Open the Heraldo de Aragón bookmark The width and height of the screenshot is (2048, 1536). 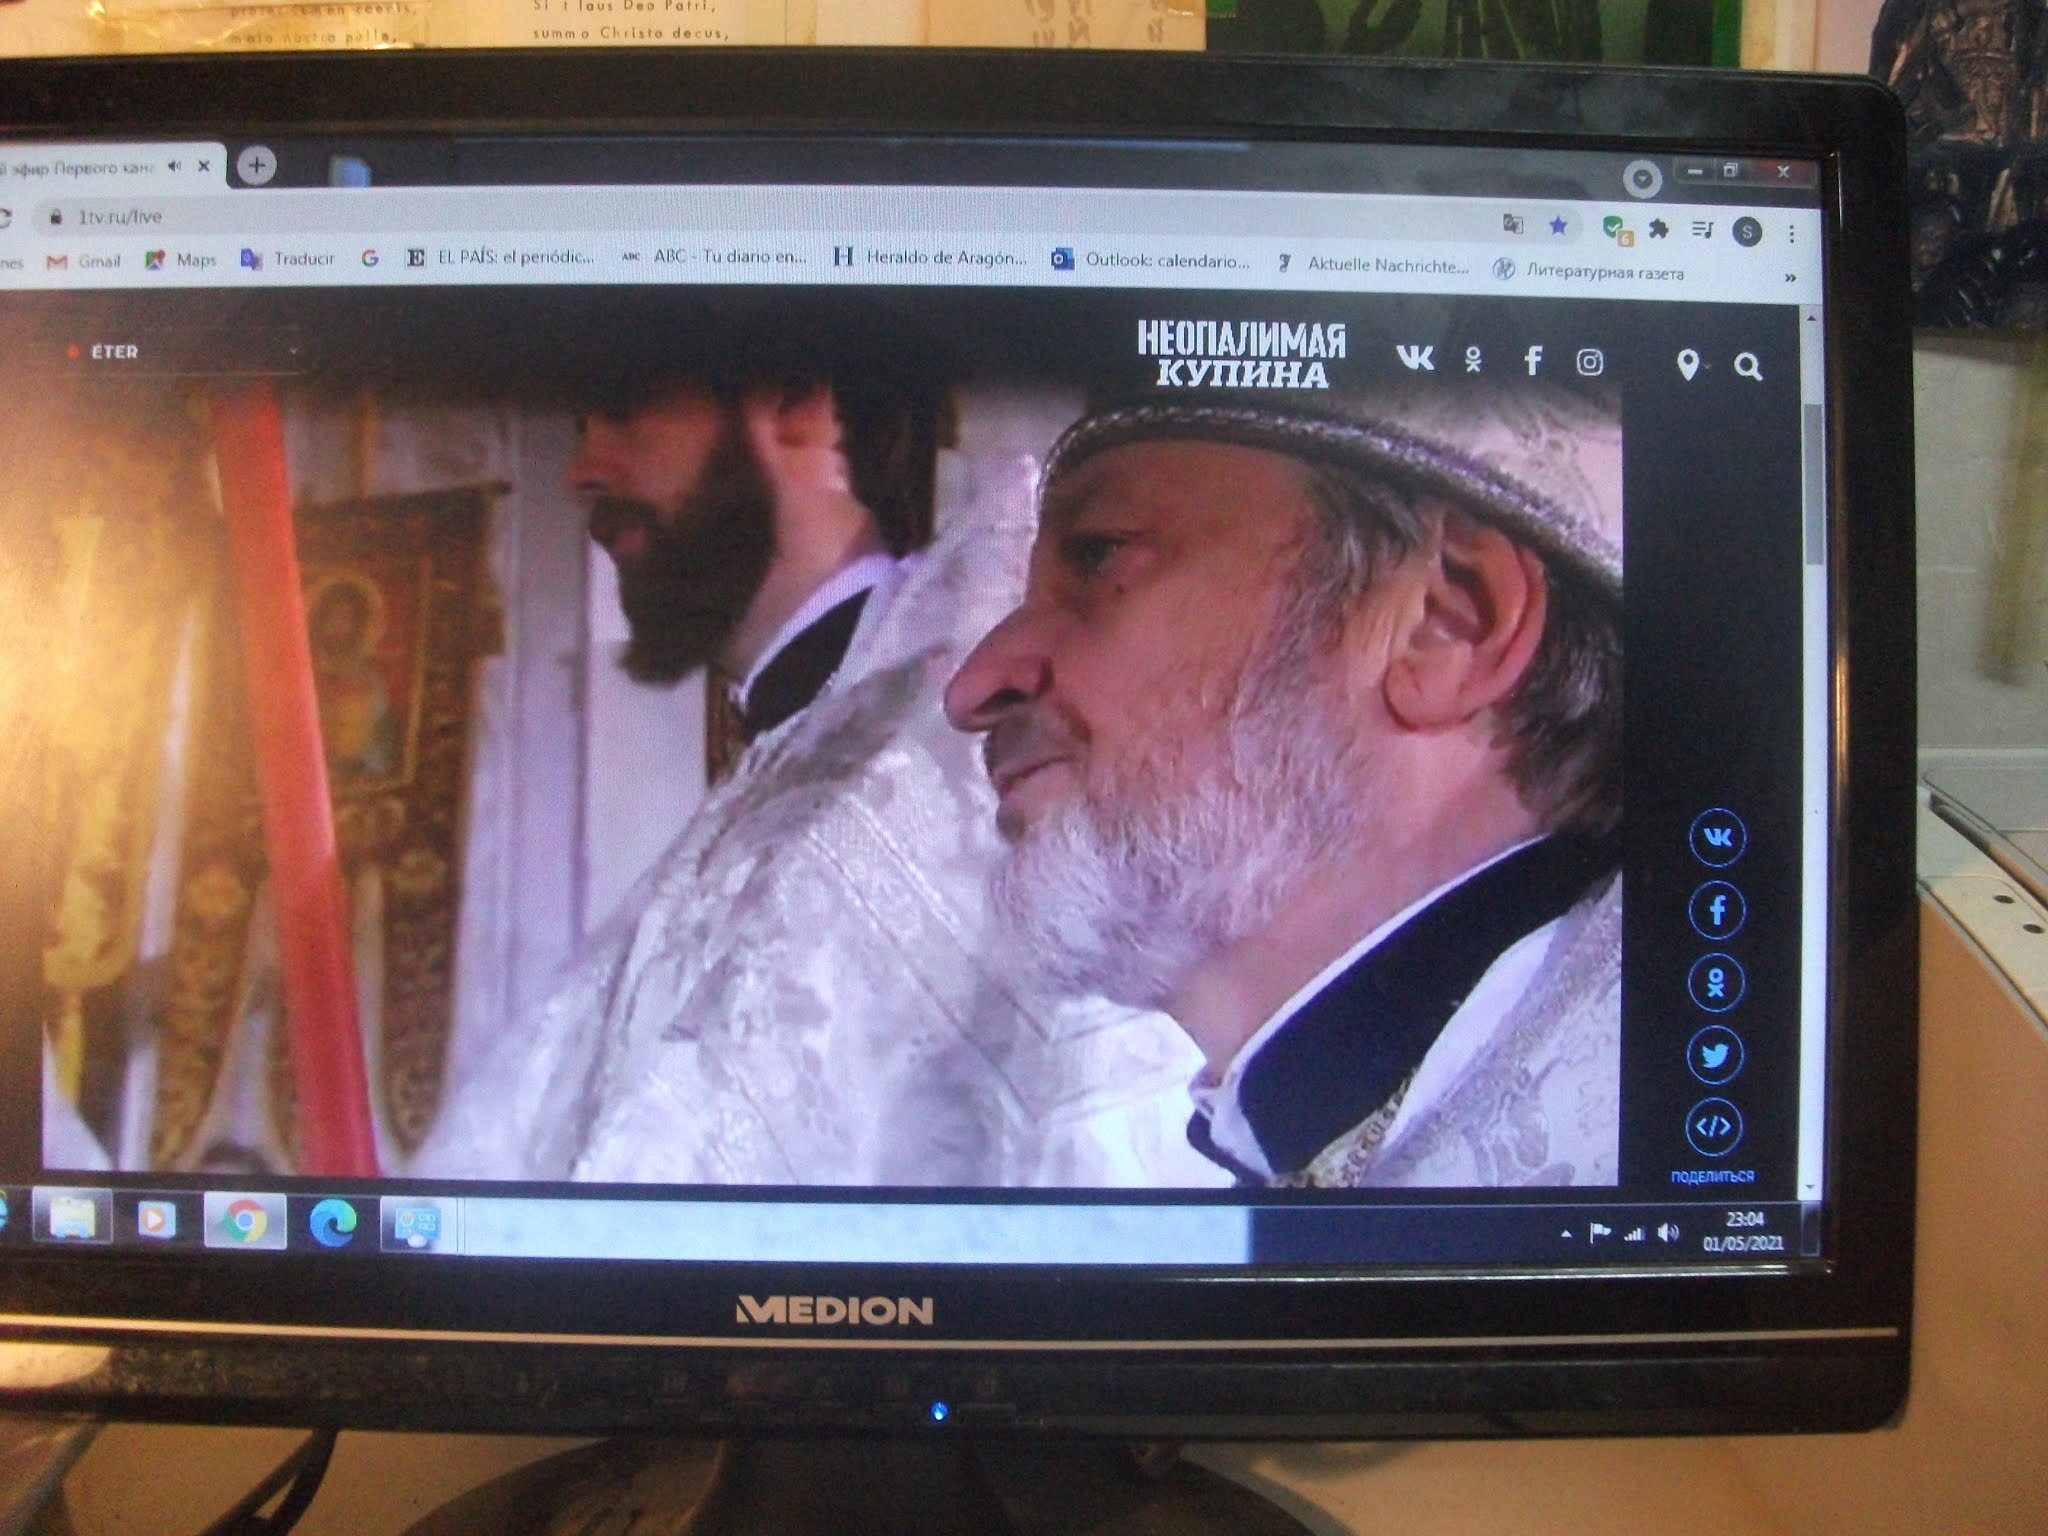(x=930, y=258)
